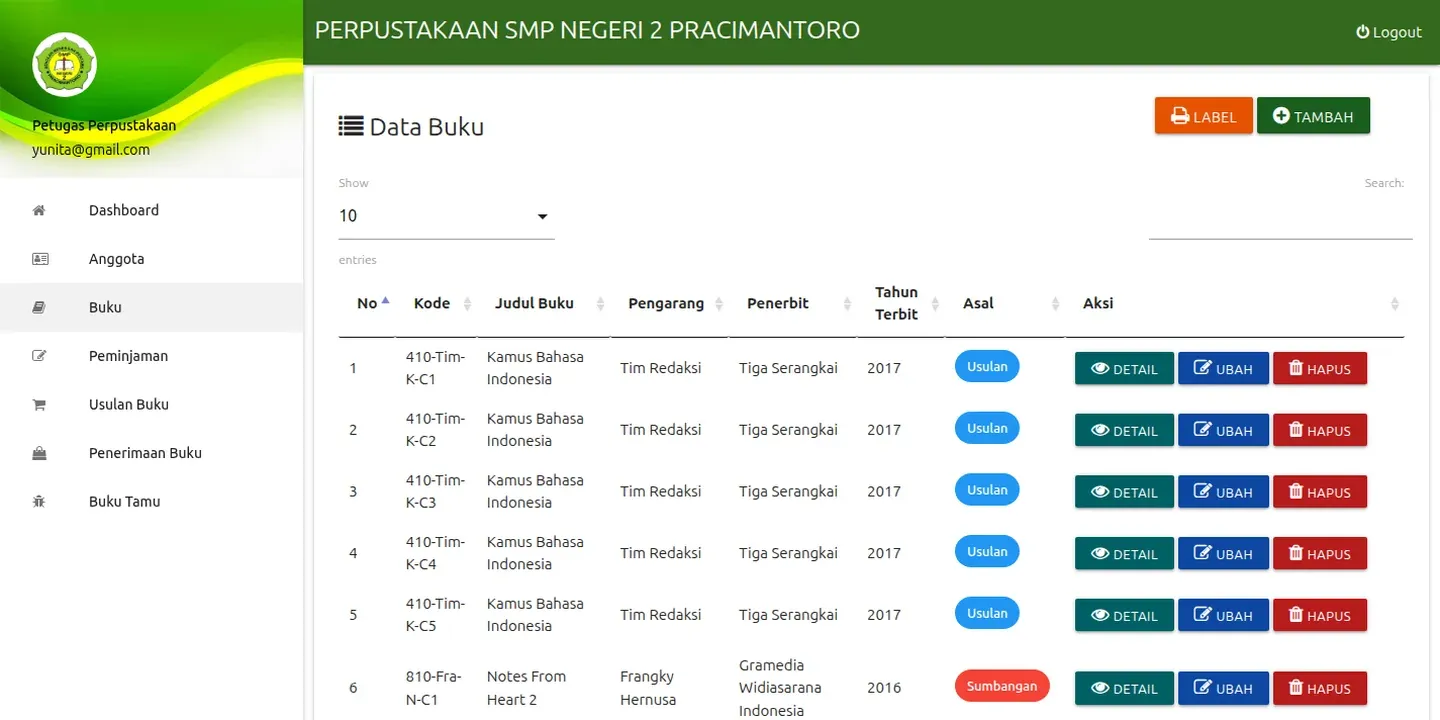Open the Penerimaan Buku menu
This screenshot has height=720, width=1440.
pyautogui.click(x=152, y=453)
